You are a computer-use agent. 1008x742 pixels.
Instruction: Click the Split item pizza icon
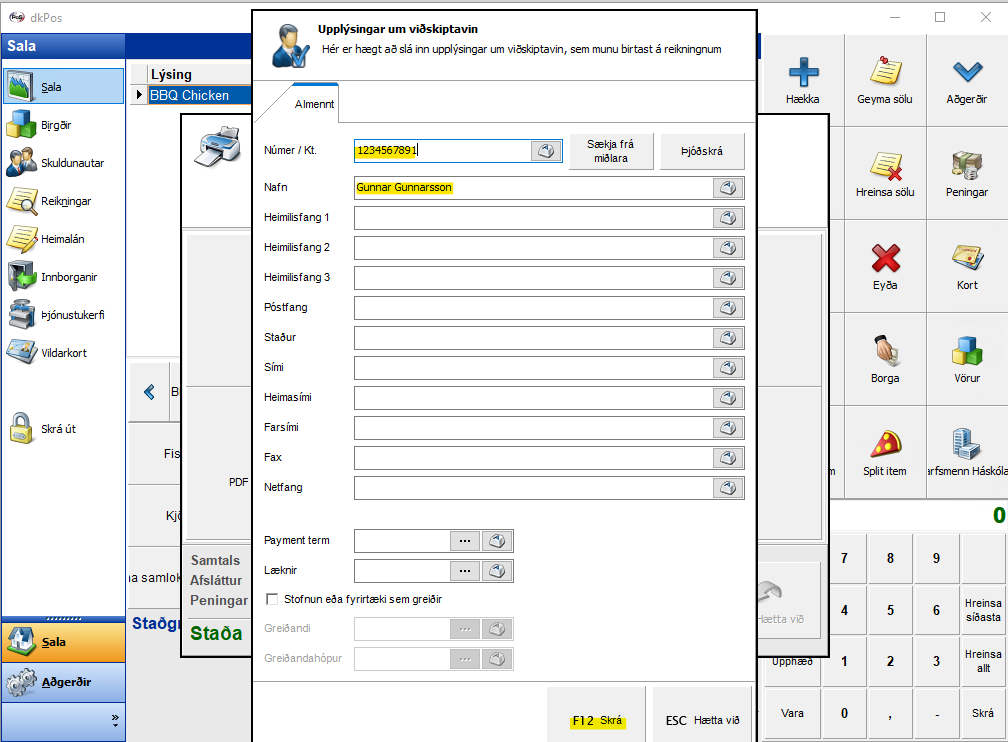884,446
